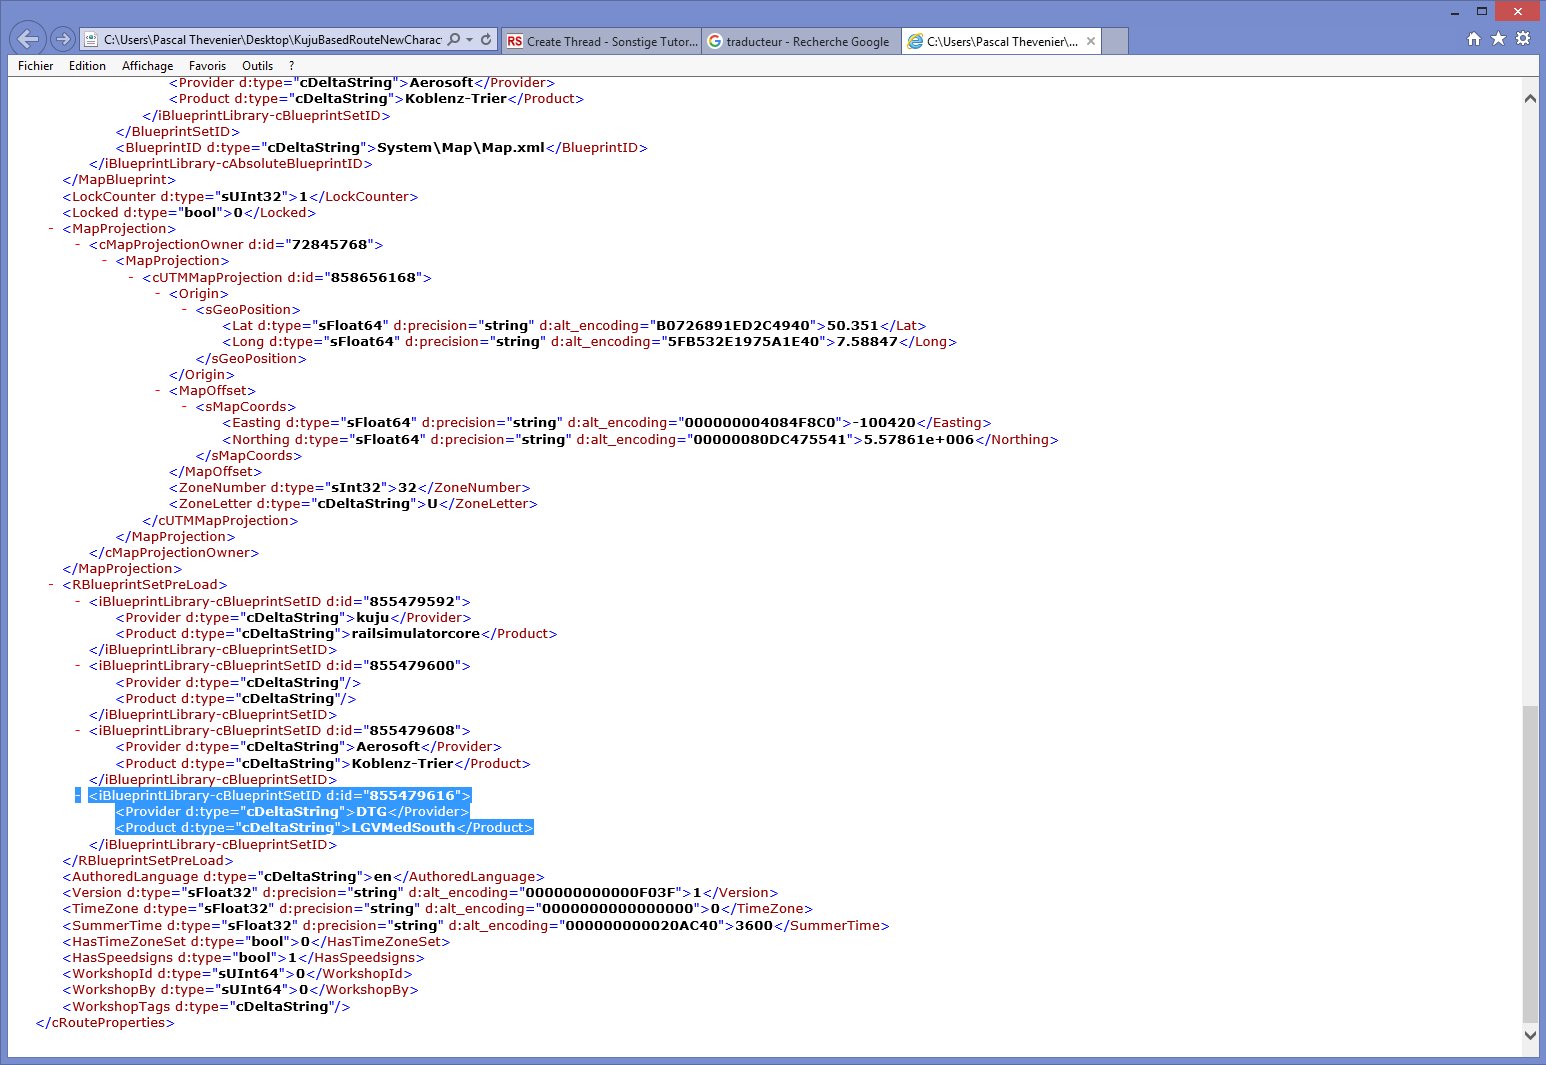Image resolution: width=1546 pixels, height=1065 pixels.
Task: Open the address bar autocomplete dropdown arrow
Action: tap(470, 40)
